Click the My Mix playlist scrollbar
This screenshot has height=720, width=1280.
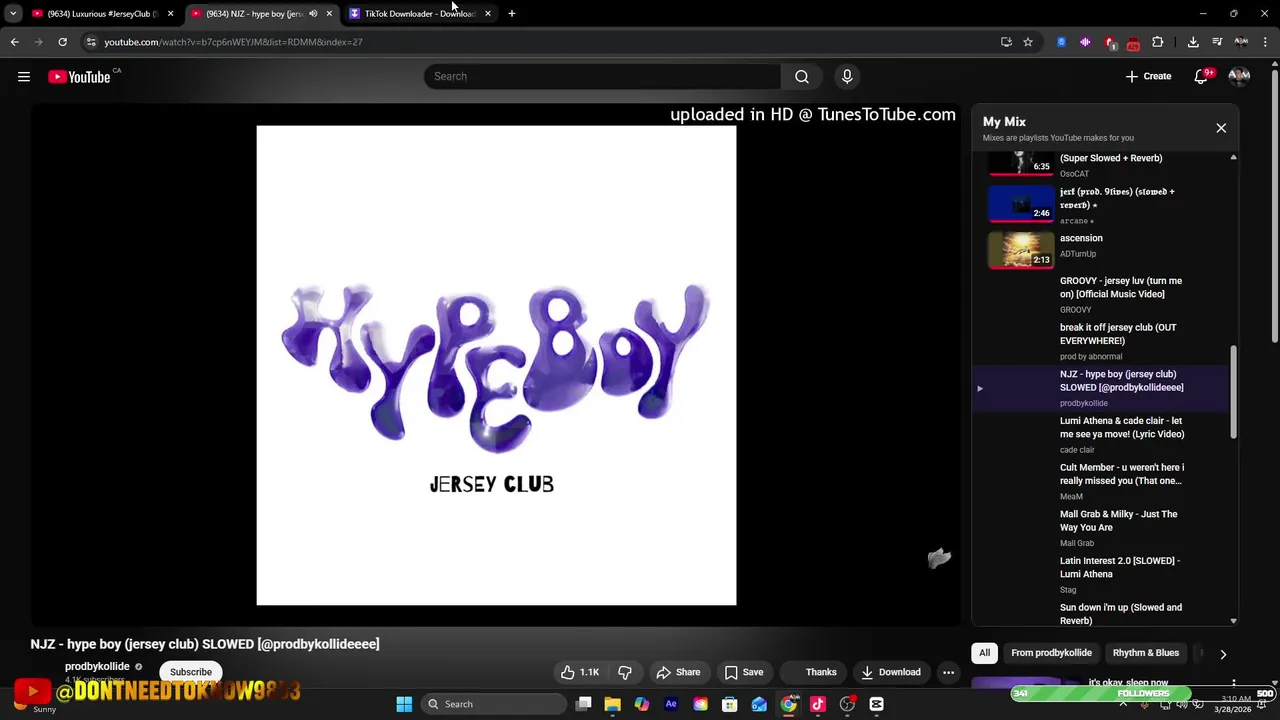pos(1233,392)
